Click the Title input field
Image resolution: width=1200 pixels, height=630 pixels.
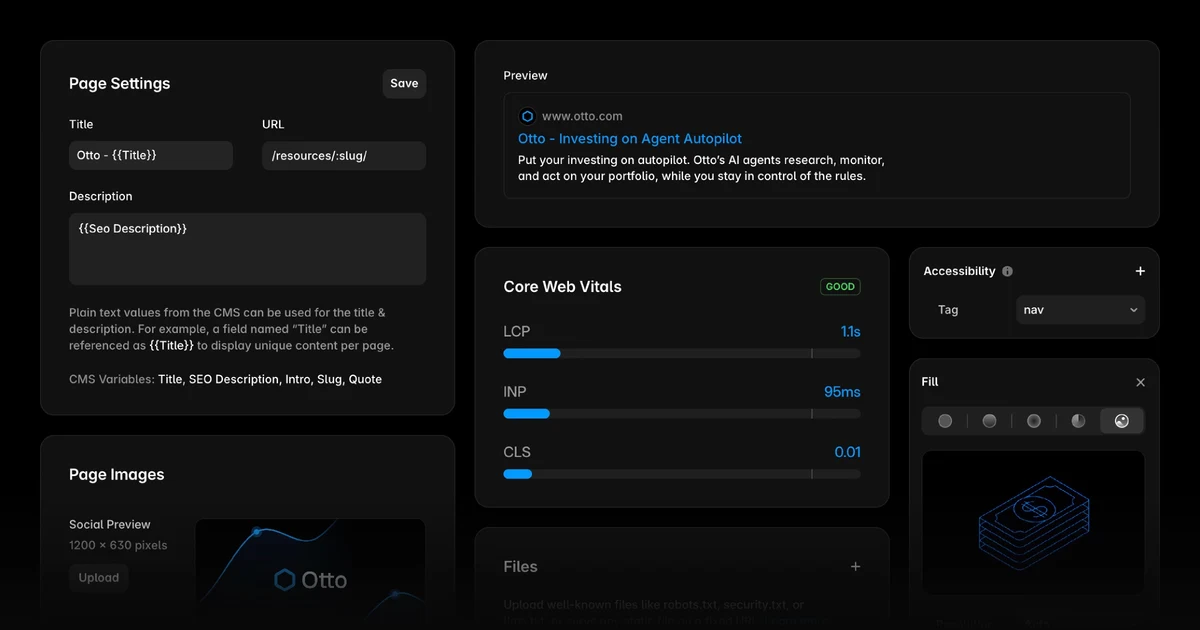151,155
